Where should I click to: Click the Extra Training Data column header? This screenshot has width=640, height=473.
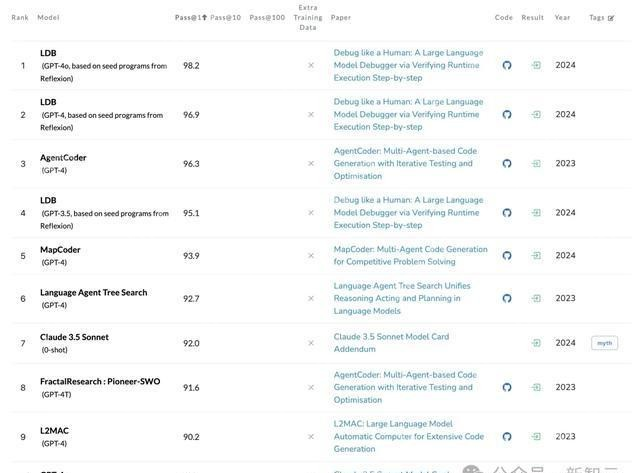[308, 18]
